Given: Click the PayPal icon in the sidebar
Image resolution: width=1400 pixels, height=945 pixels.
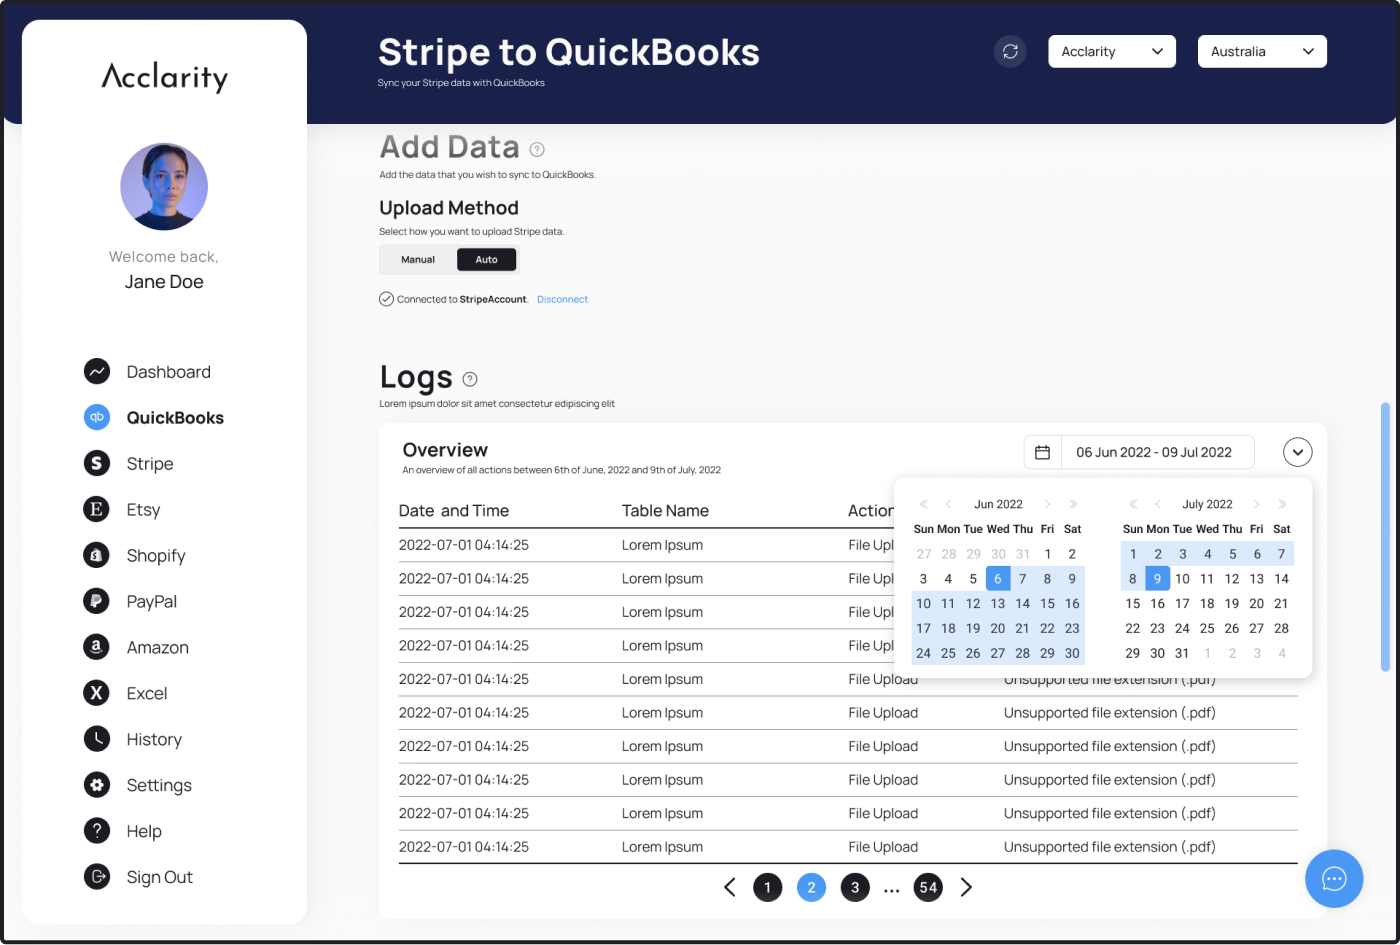Looking at the screenshot, I should pos(96,601).
